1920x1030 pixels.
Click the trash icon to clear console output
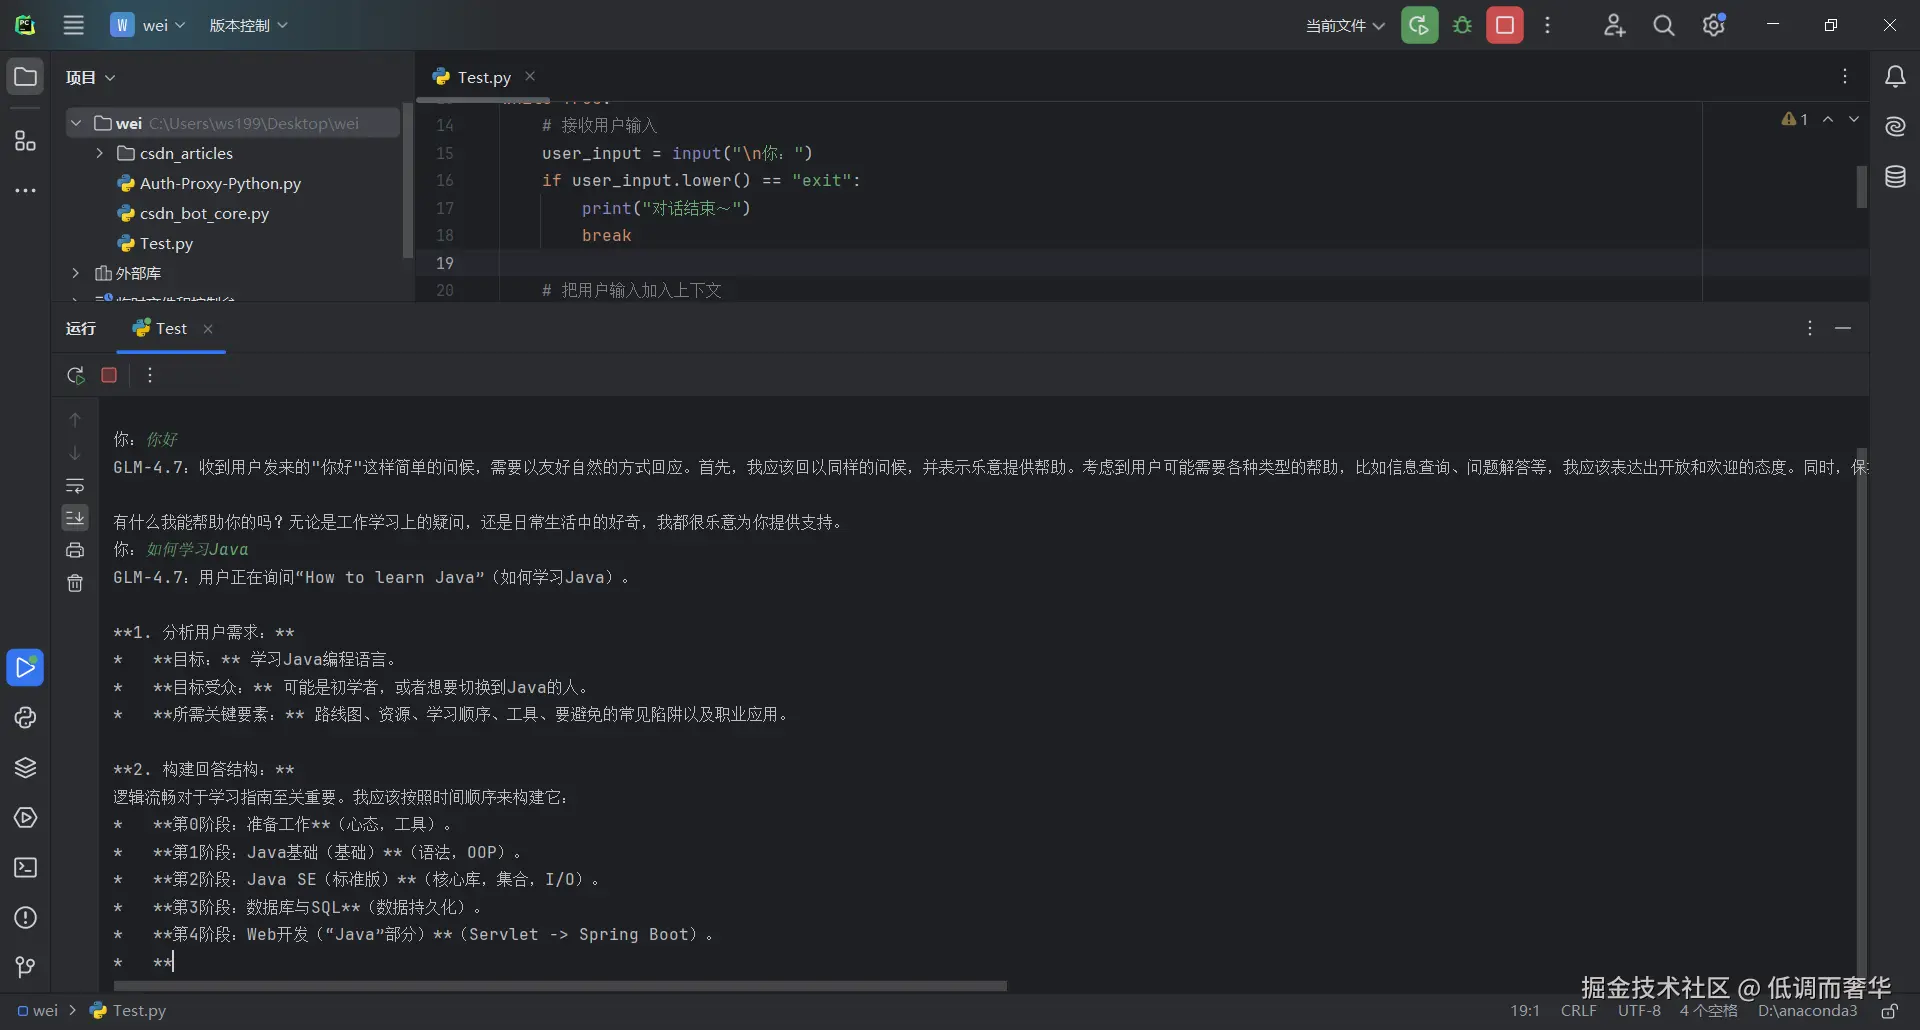[75, 583]
